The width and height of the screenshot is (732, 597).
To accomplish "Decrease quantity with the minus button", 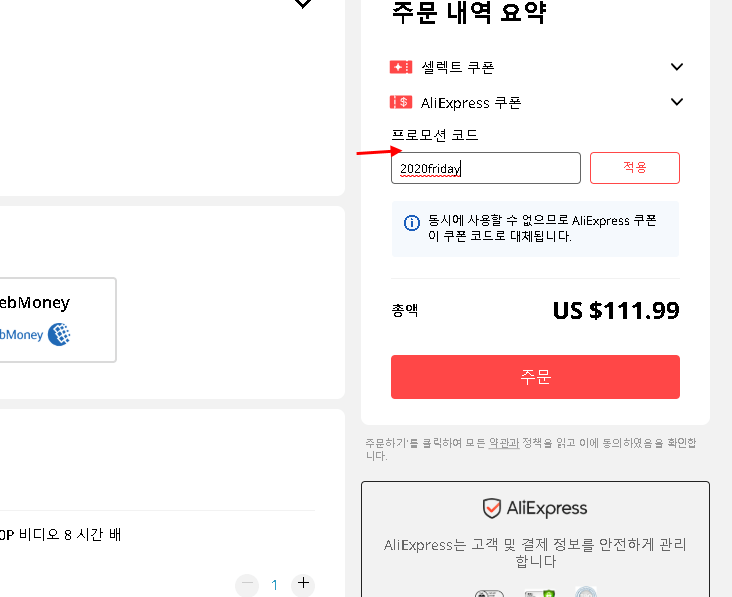I will click(x=247, y=584).
